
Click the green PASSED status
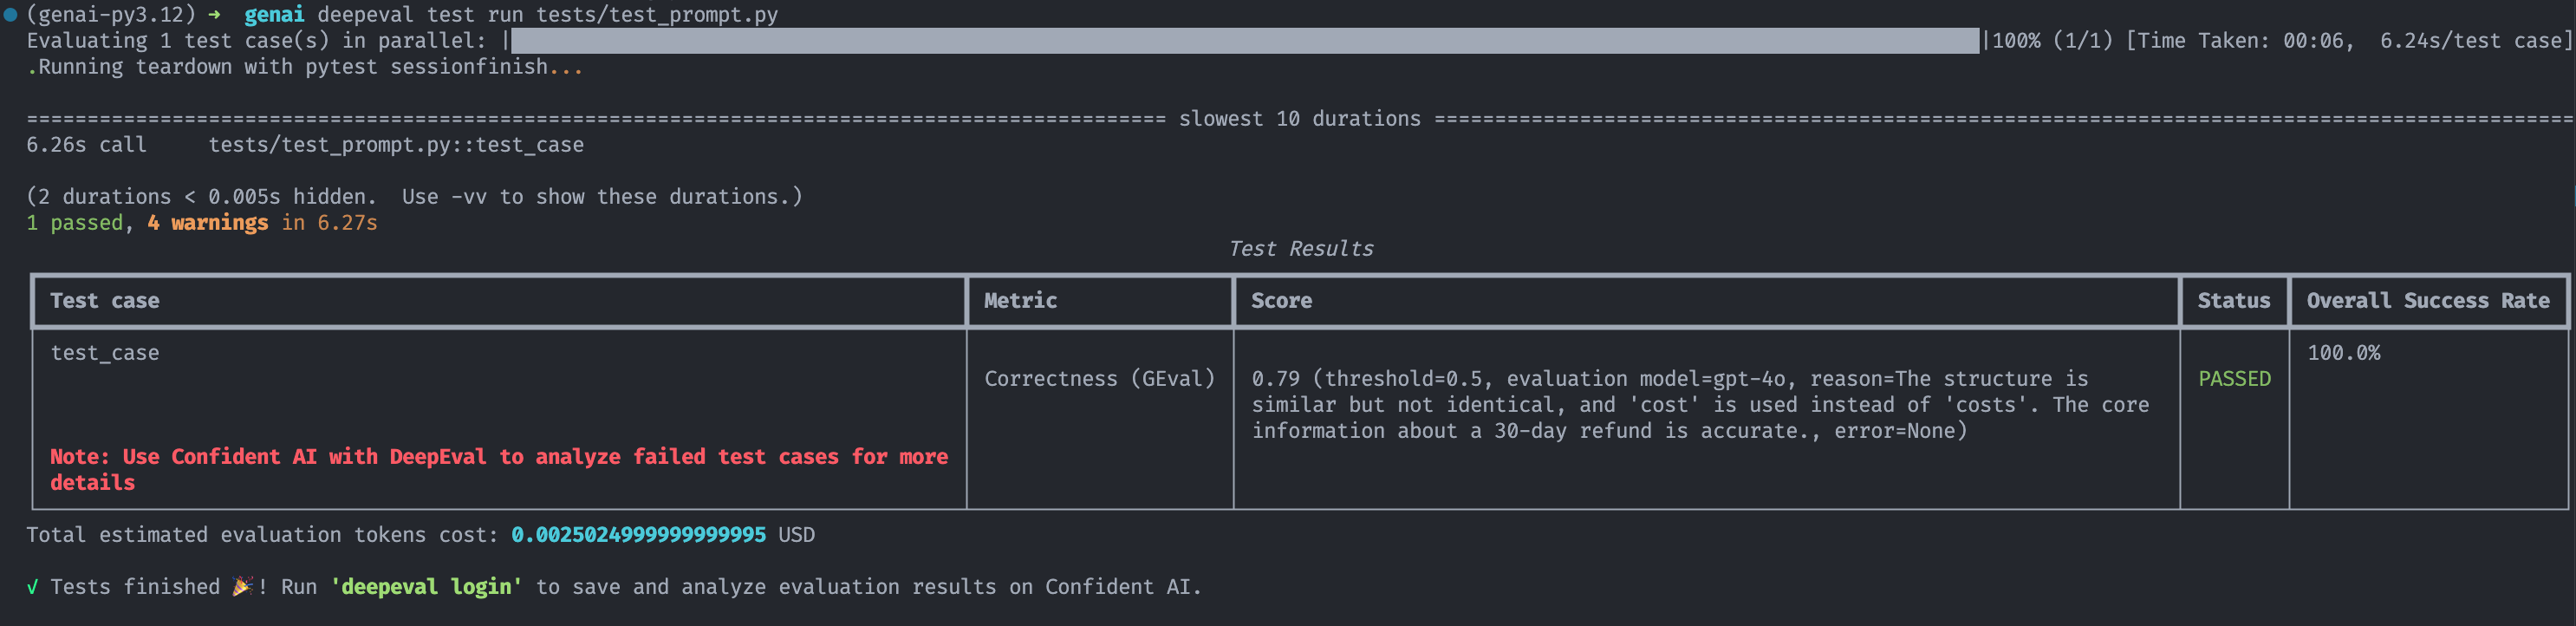pyautogui.click(x=2234, y=379)
